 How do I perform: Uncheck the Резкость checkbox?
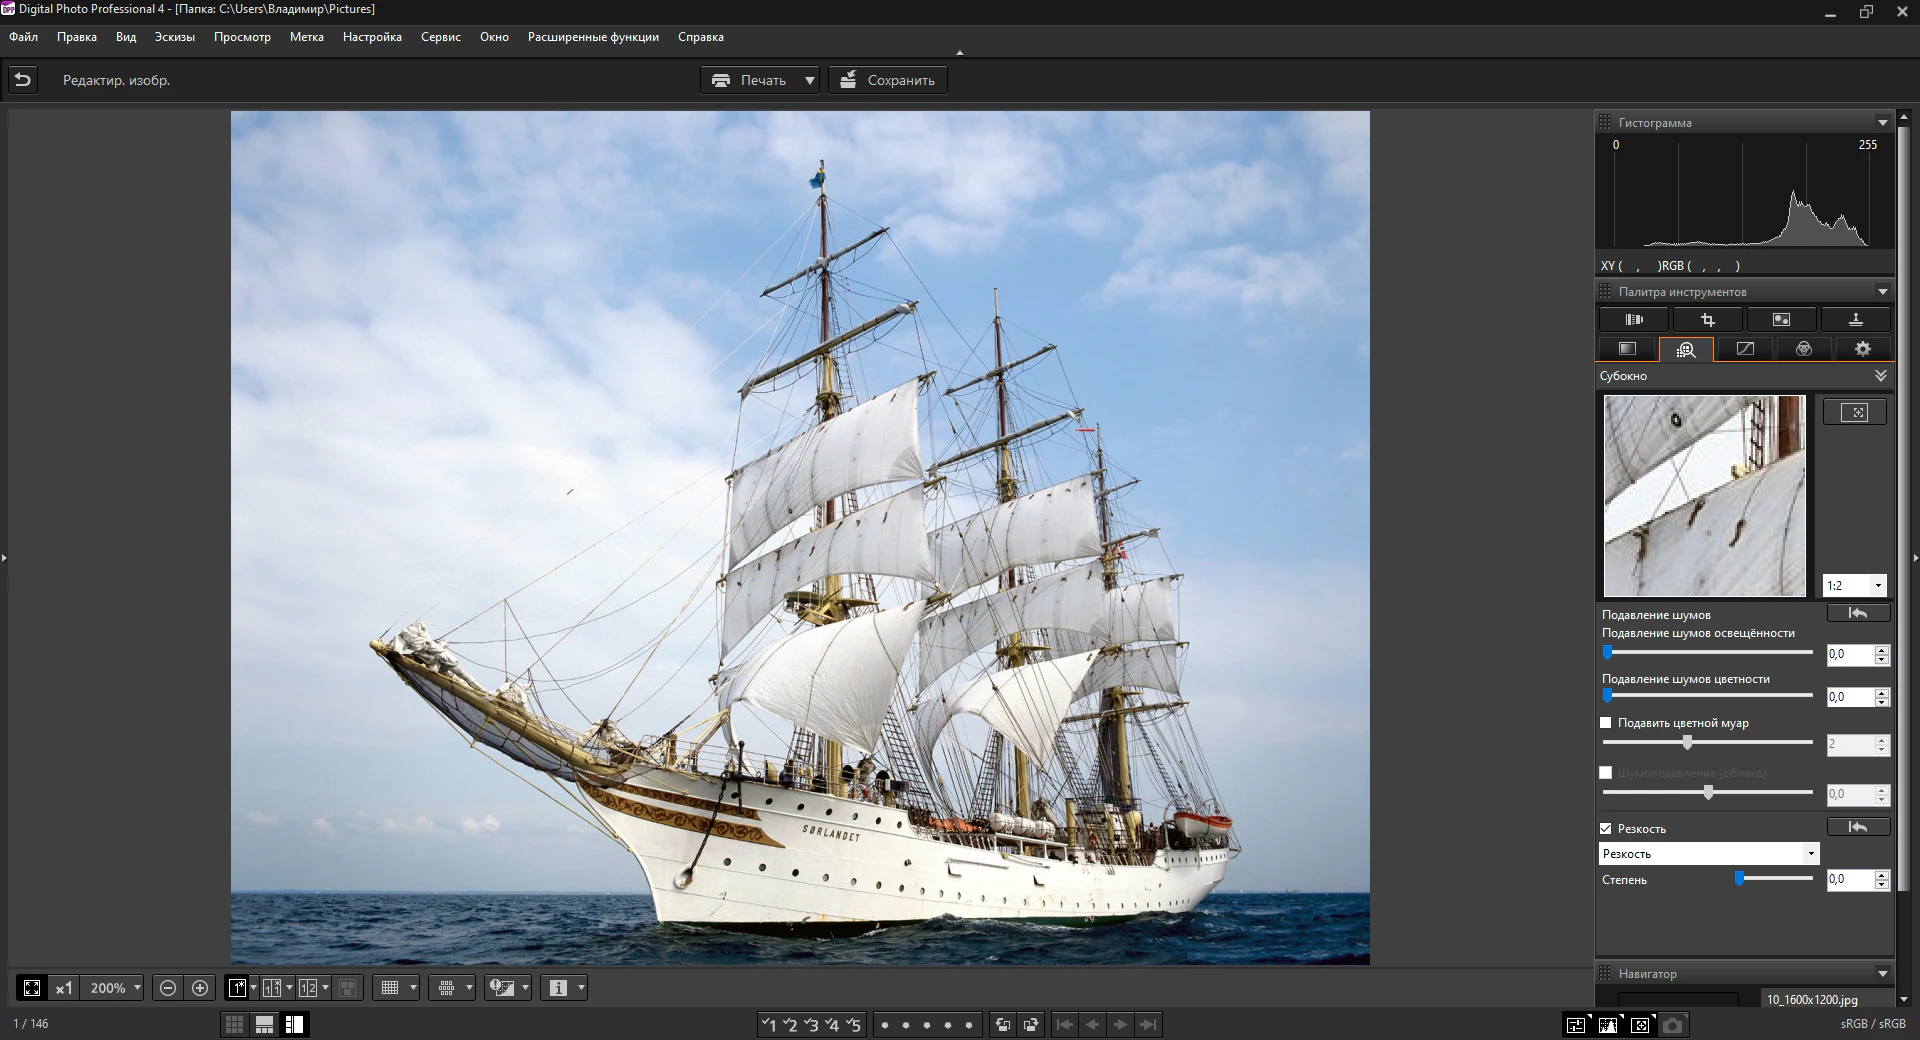click(1606, 828)
